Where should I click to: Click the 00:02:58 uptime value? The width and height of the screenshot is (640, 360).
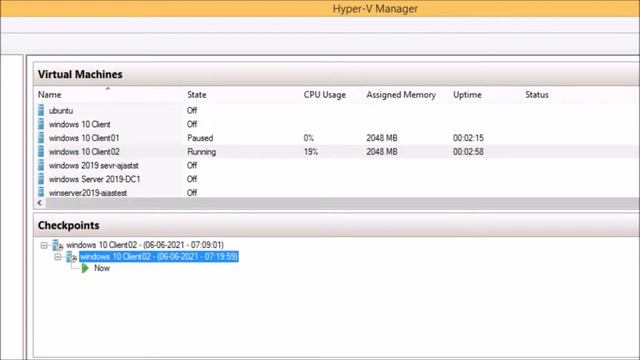(468, 152)
